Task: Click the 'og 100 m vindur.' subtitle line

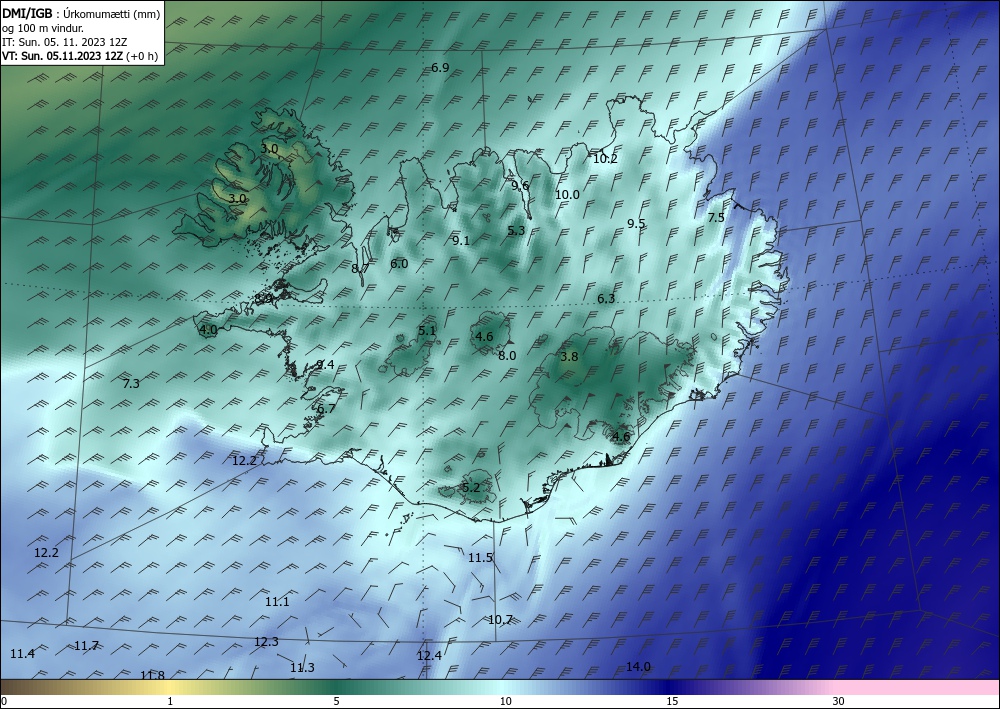Action: 42,28
